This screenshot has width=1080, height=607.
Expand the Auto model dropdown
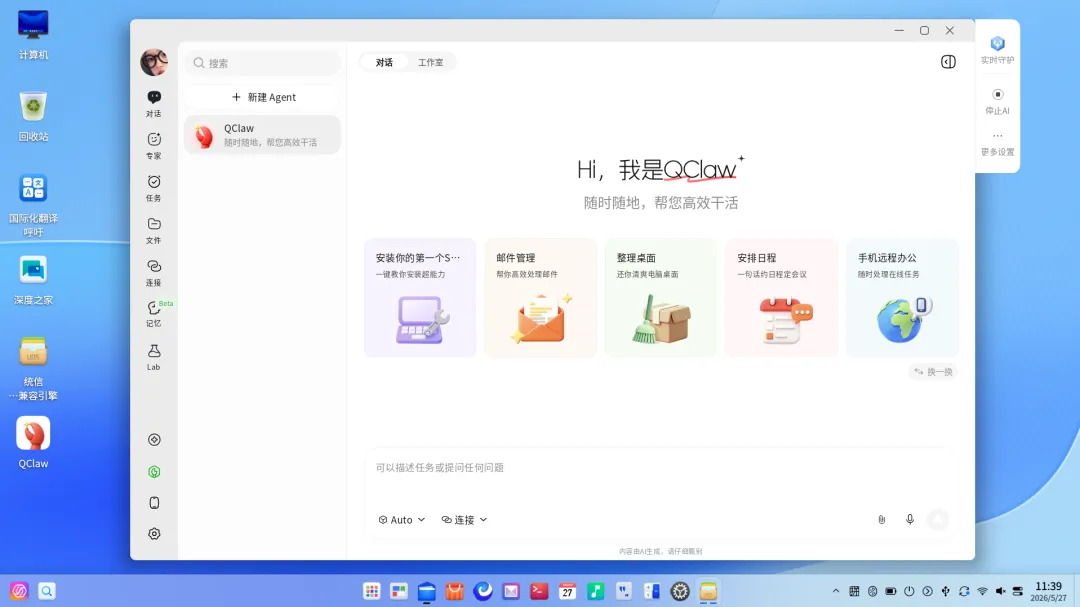(x=402, y=519)
